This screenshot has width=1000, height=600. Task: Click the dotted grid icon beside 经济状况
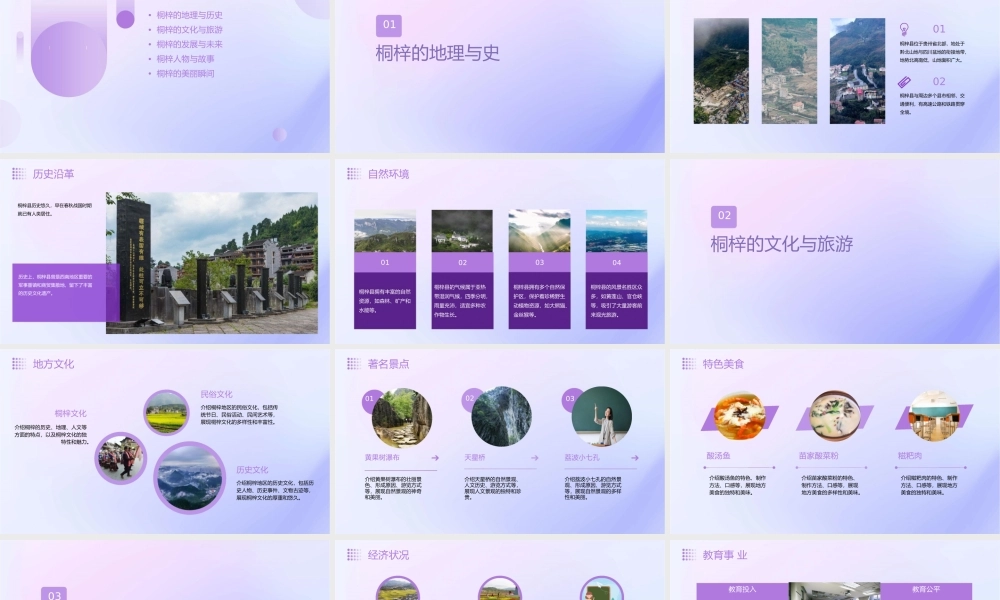pyautogui.click(x=353, y=555)
